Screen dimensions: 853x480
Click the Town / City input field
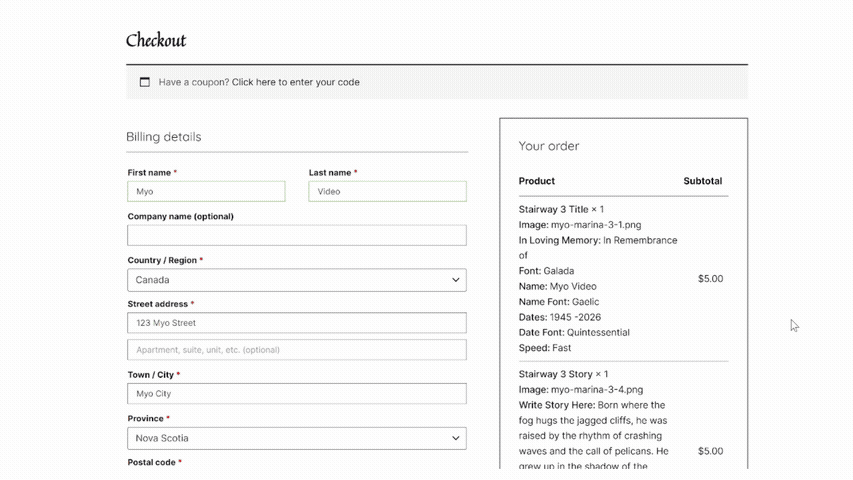[296, 394]
